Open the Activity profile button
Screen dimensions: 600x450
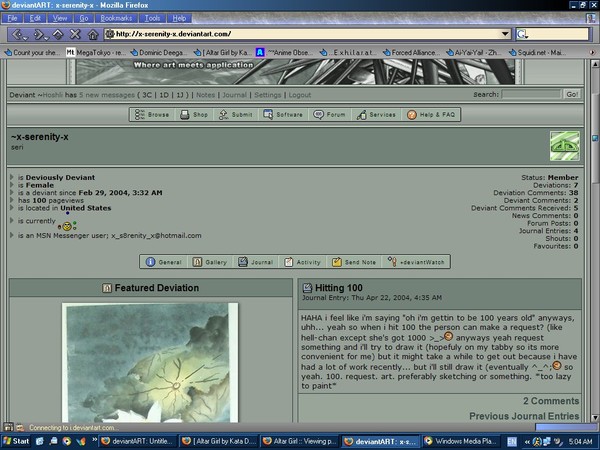coord(302,262)
